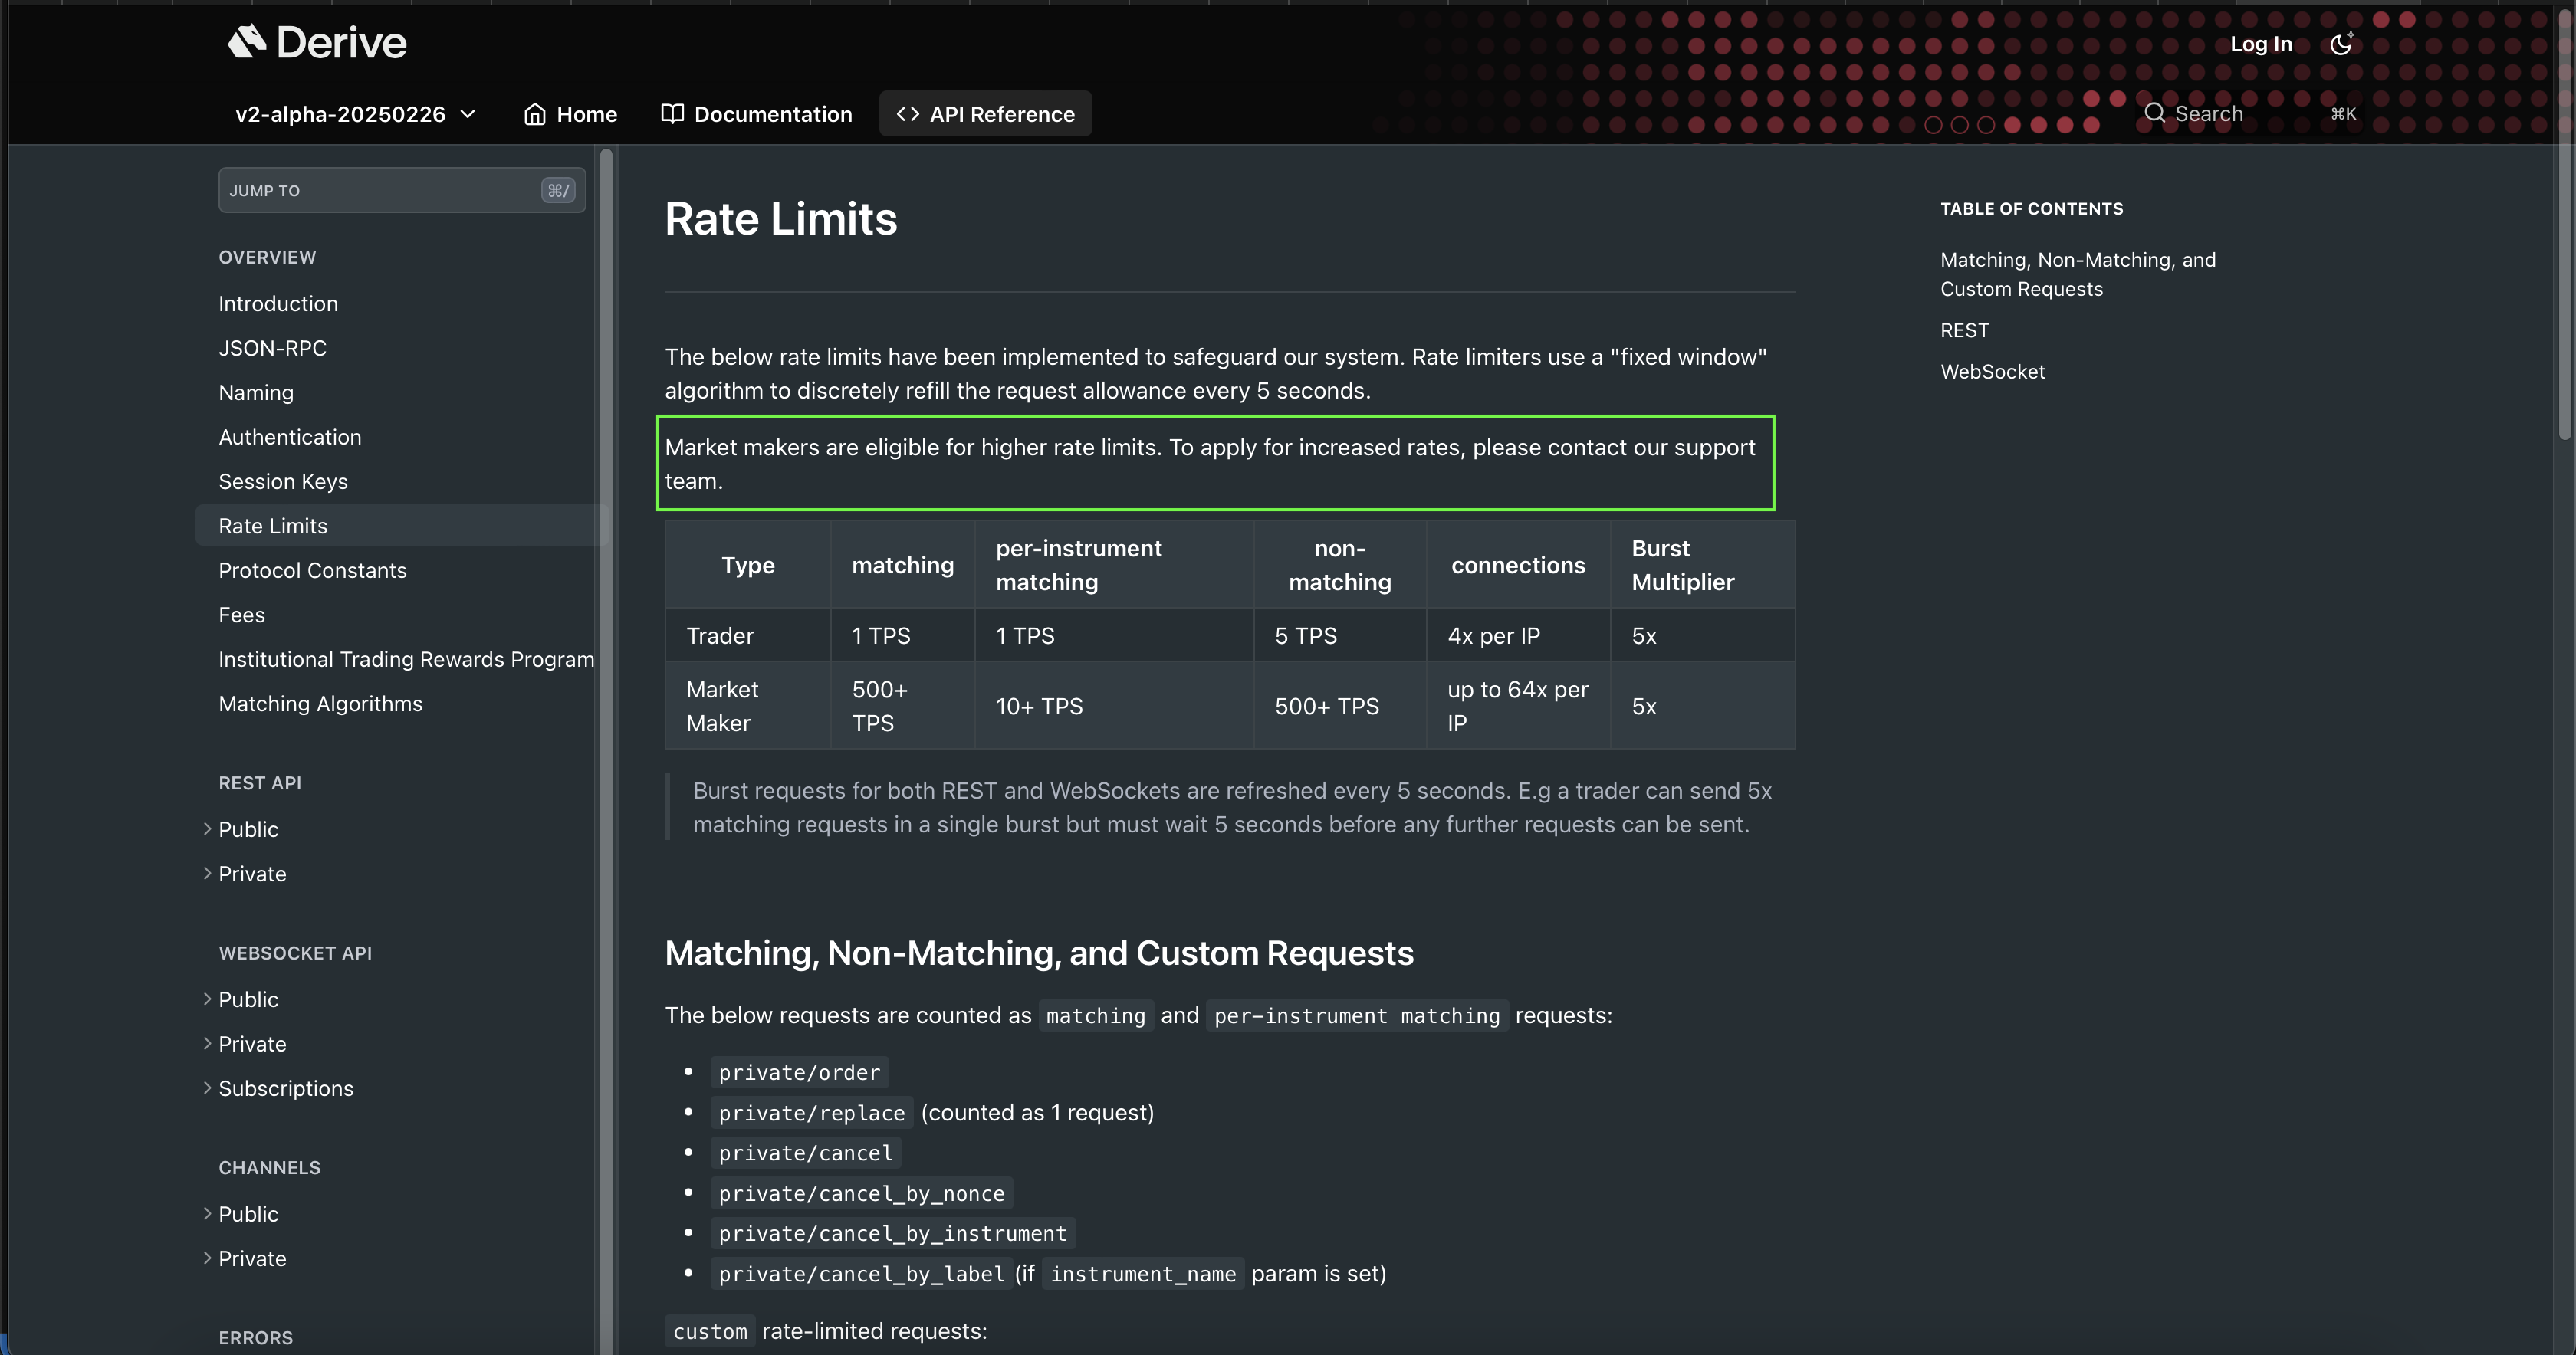Screen dimensions: 2576x1355
Task: Click the Search magnifying glass icon
Action: tap(2155, 113)
